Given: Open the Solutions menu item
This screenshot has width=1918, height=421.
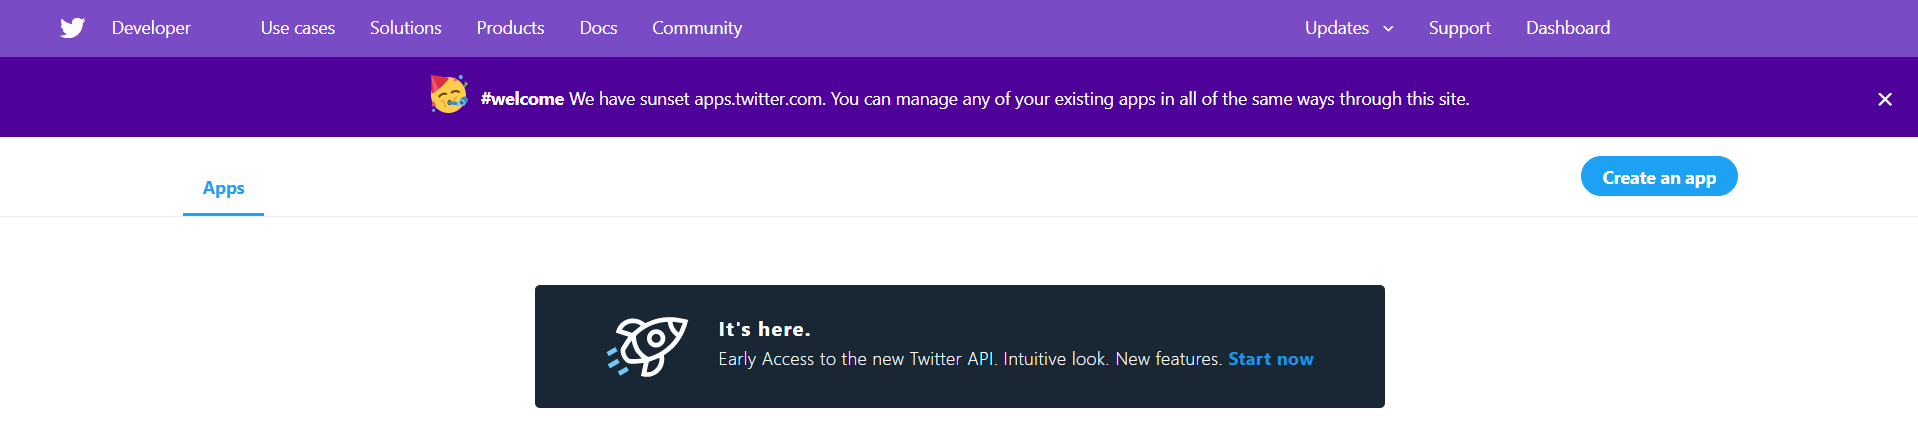Looking at the screenshot, I should (x=405, y=28).
